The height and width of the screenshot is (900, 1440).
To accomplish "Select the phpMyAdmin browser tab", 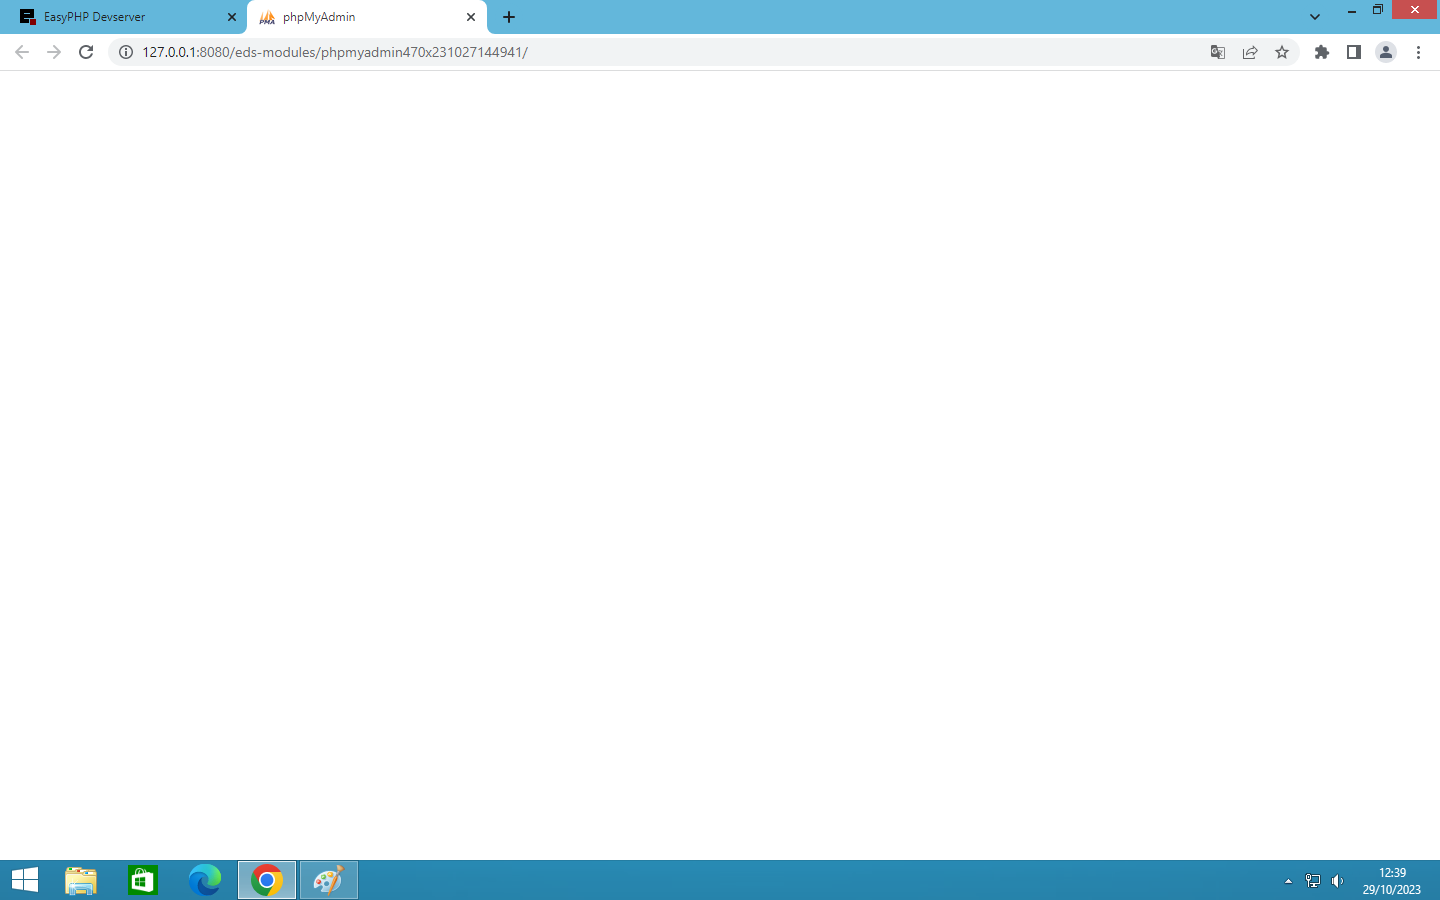I will (365, 17).
